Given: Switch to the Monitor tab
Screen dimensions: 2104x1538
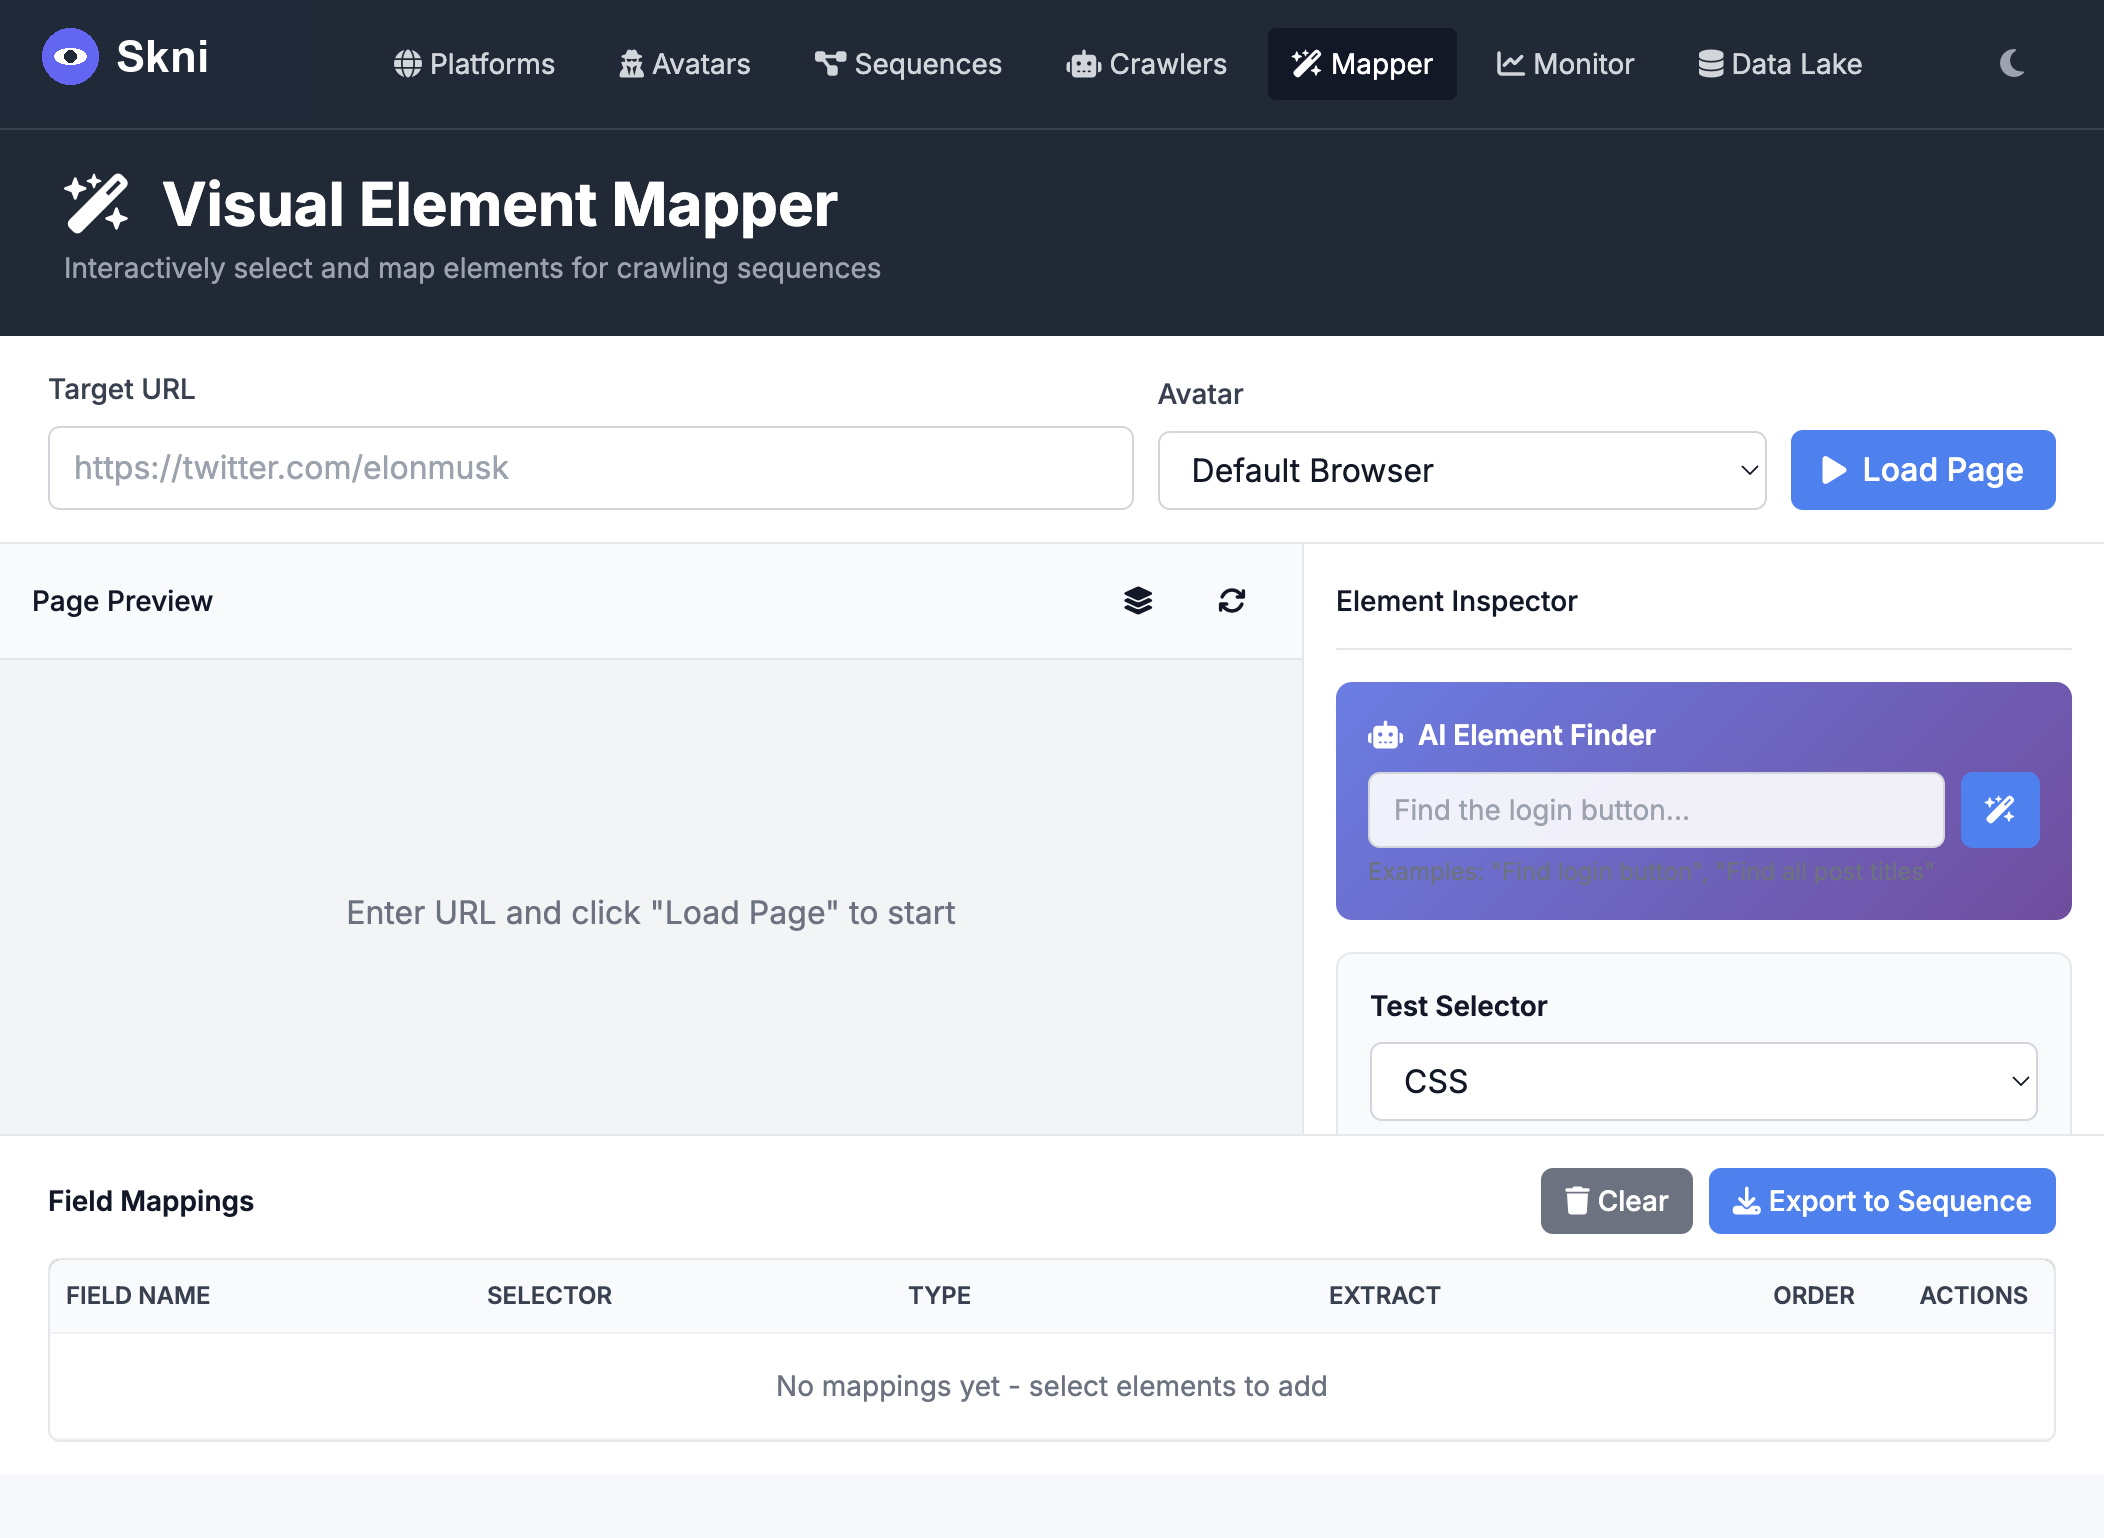Looking at the screenshot, I should [x=1565, y=64].
